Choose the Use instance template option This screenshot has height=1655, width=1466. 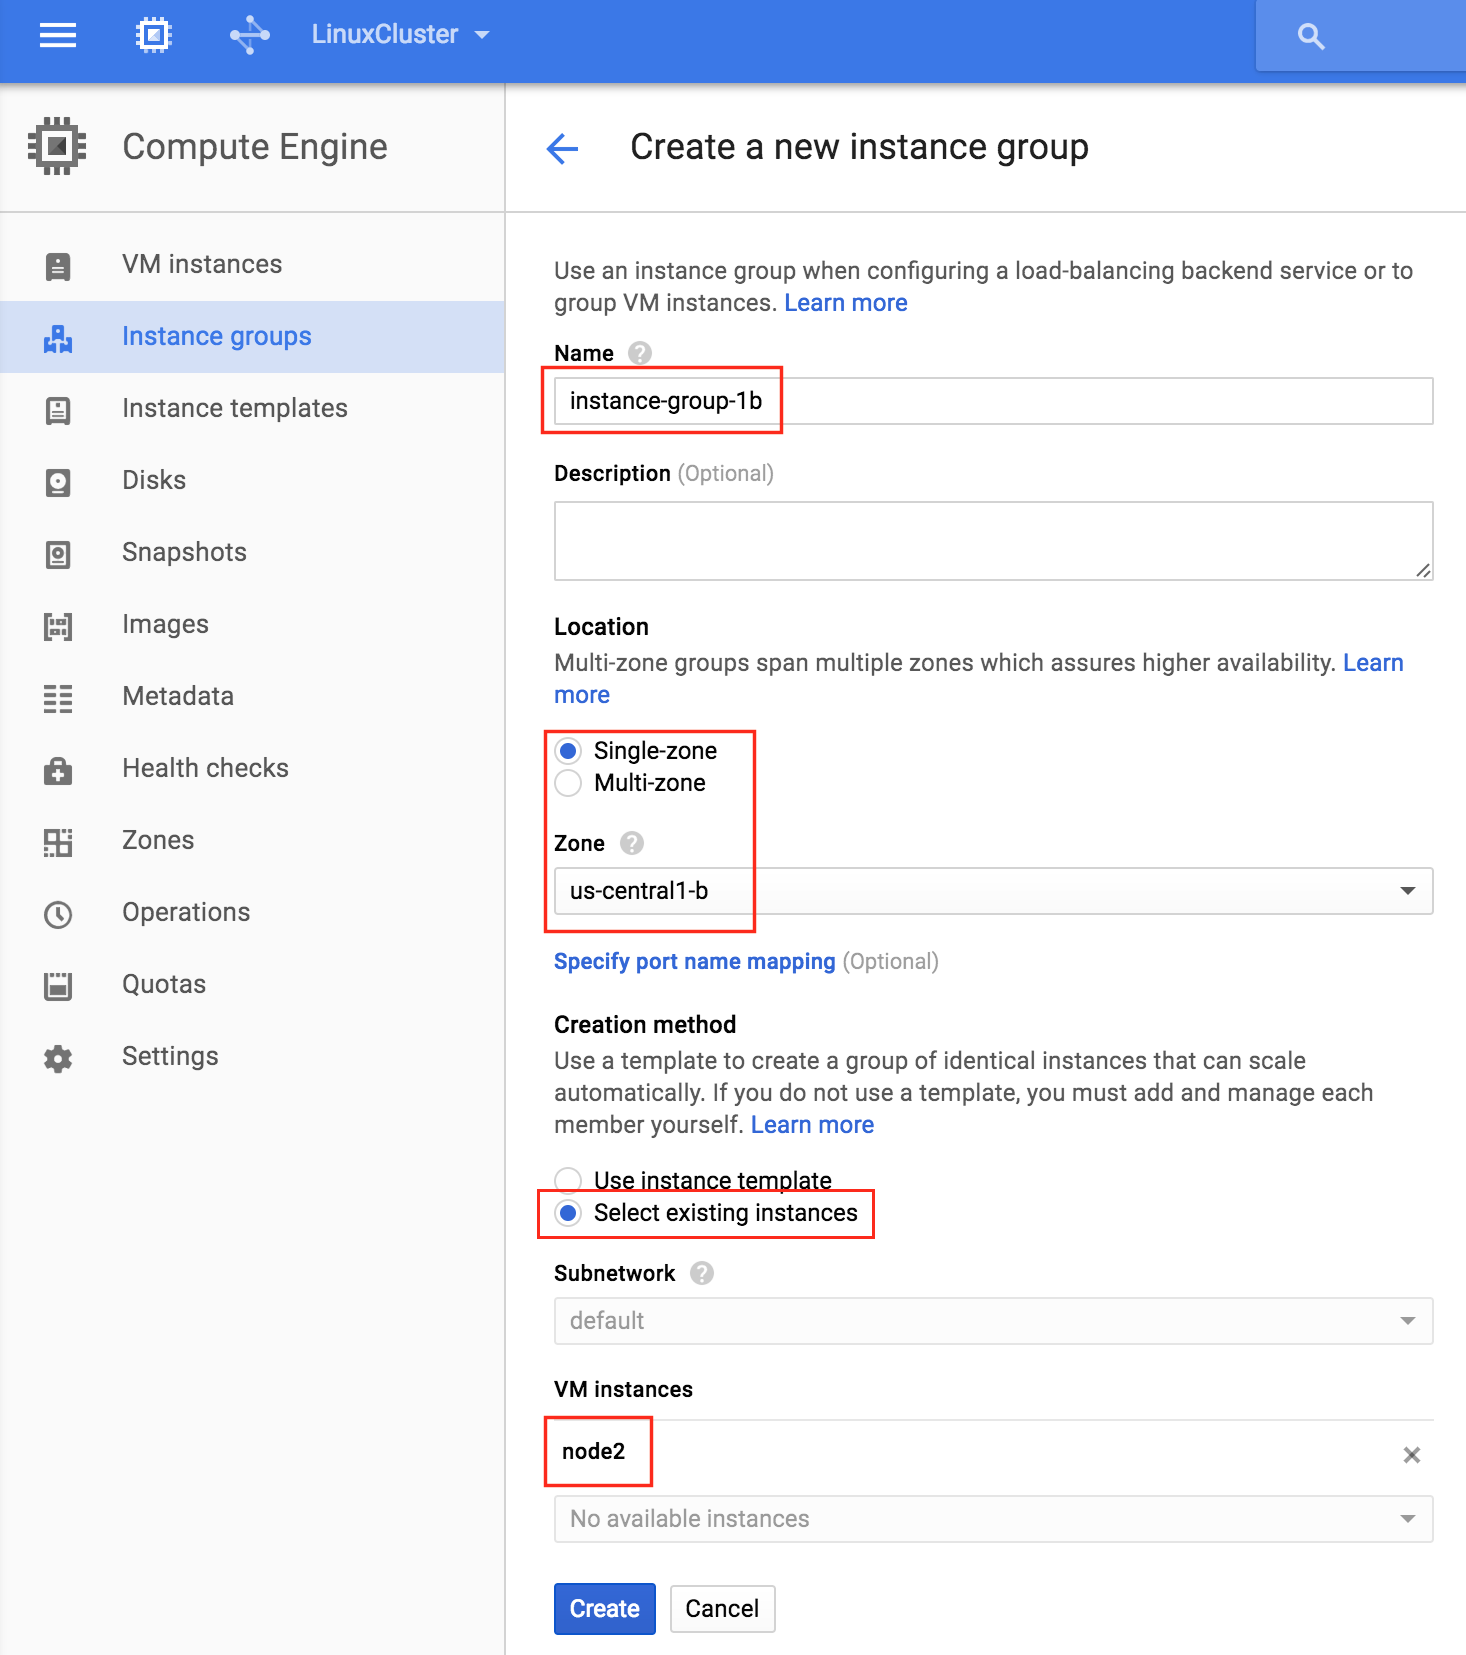(568, 1180)
